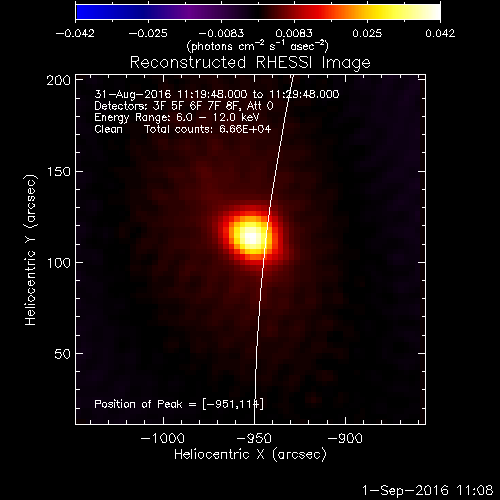Click the color scale bar at the top

tap(258, 12)
